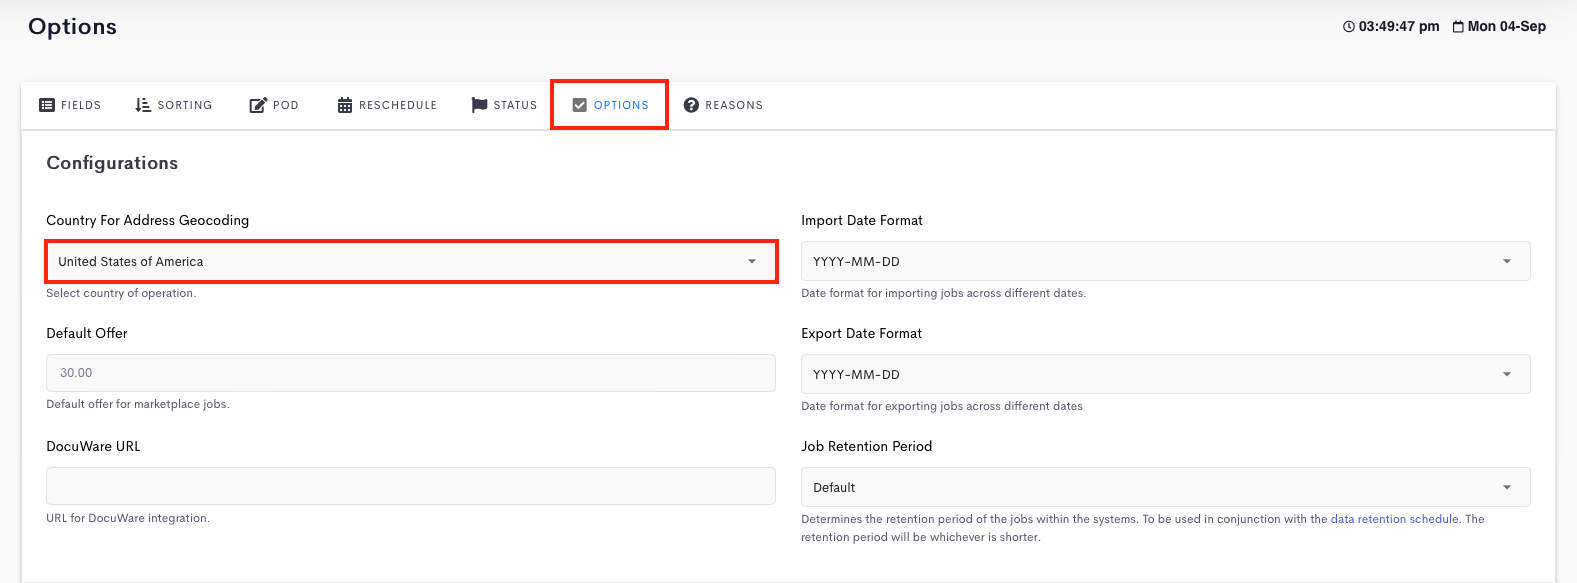Open the Country For Address Geocoding dropdown

(411, 261)
